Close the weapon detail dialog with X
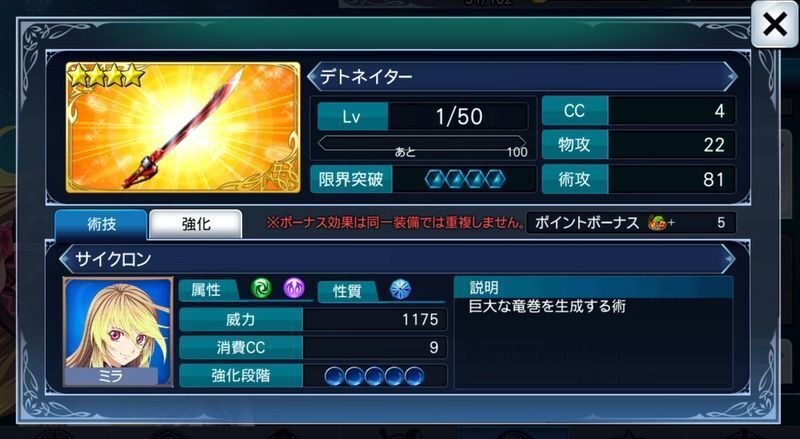The image size is (800, 439). point(774,24)
